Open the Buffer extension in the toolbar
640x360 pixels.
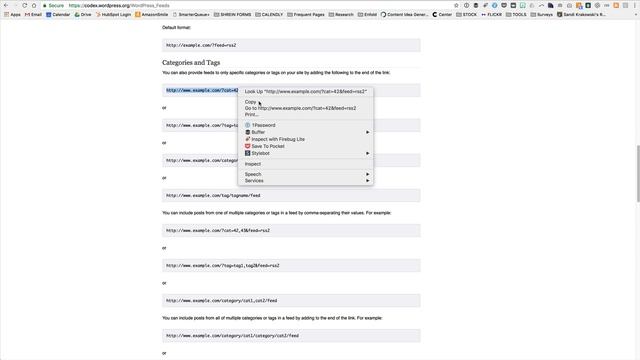click(x=476, y=5)
